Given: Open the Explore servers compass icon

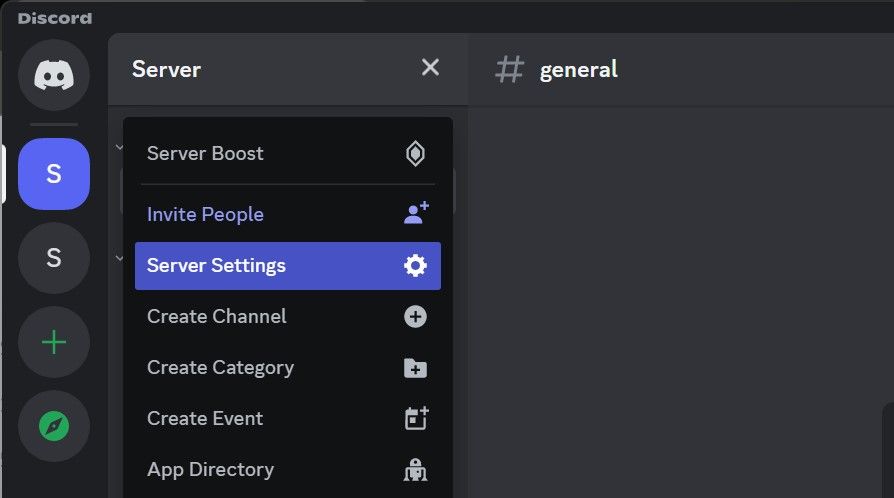Looking at the screenshot, I should [53, 427].
